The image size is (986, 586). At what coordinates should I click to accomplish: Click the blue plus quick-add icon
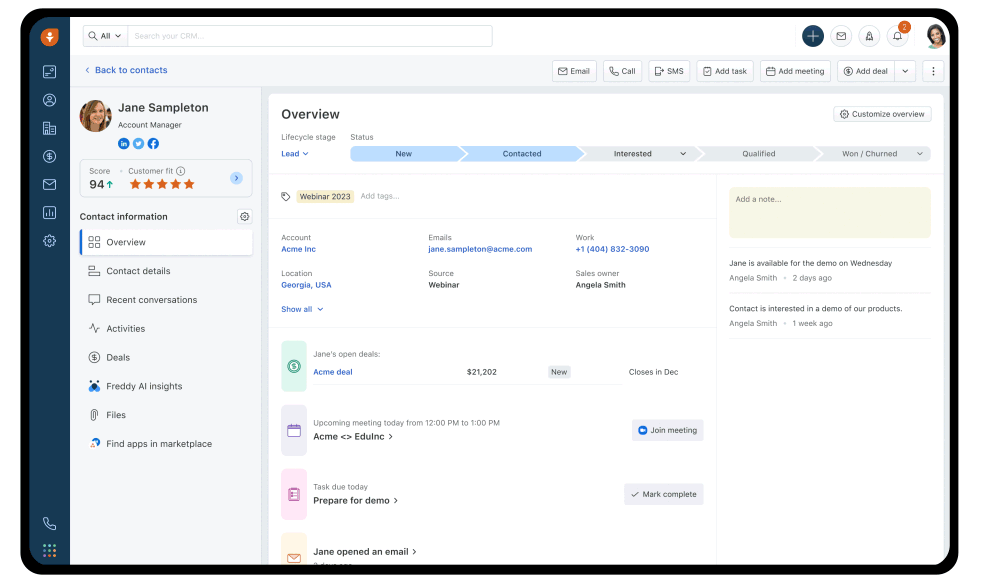pyautogui.click(x=813, y=36)
